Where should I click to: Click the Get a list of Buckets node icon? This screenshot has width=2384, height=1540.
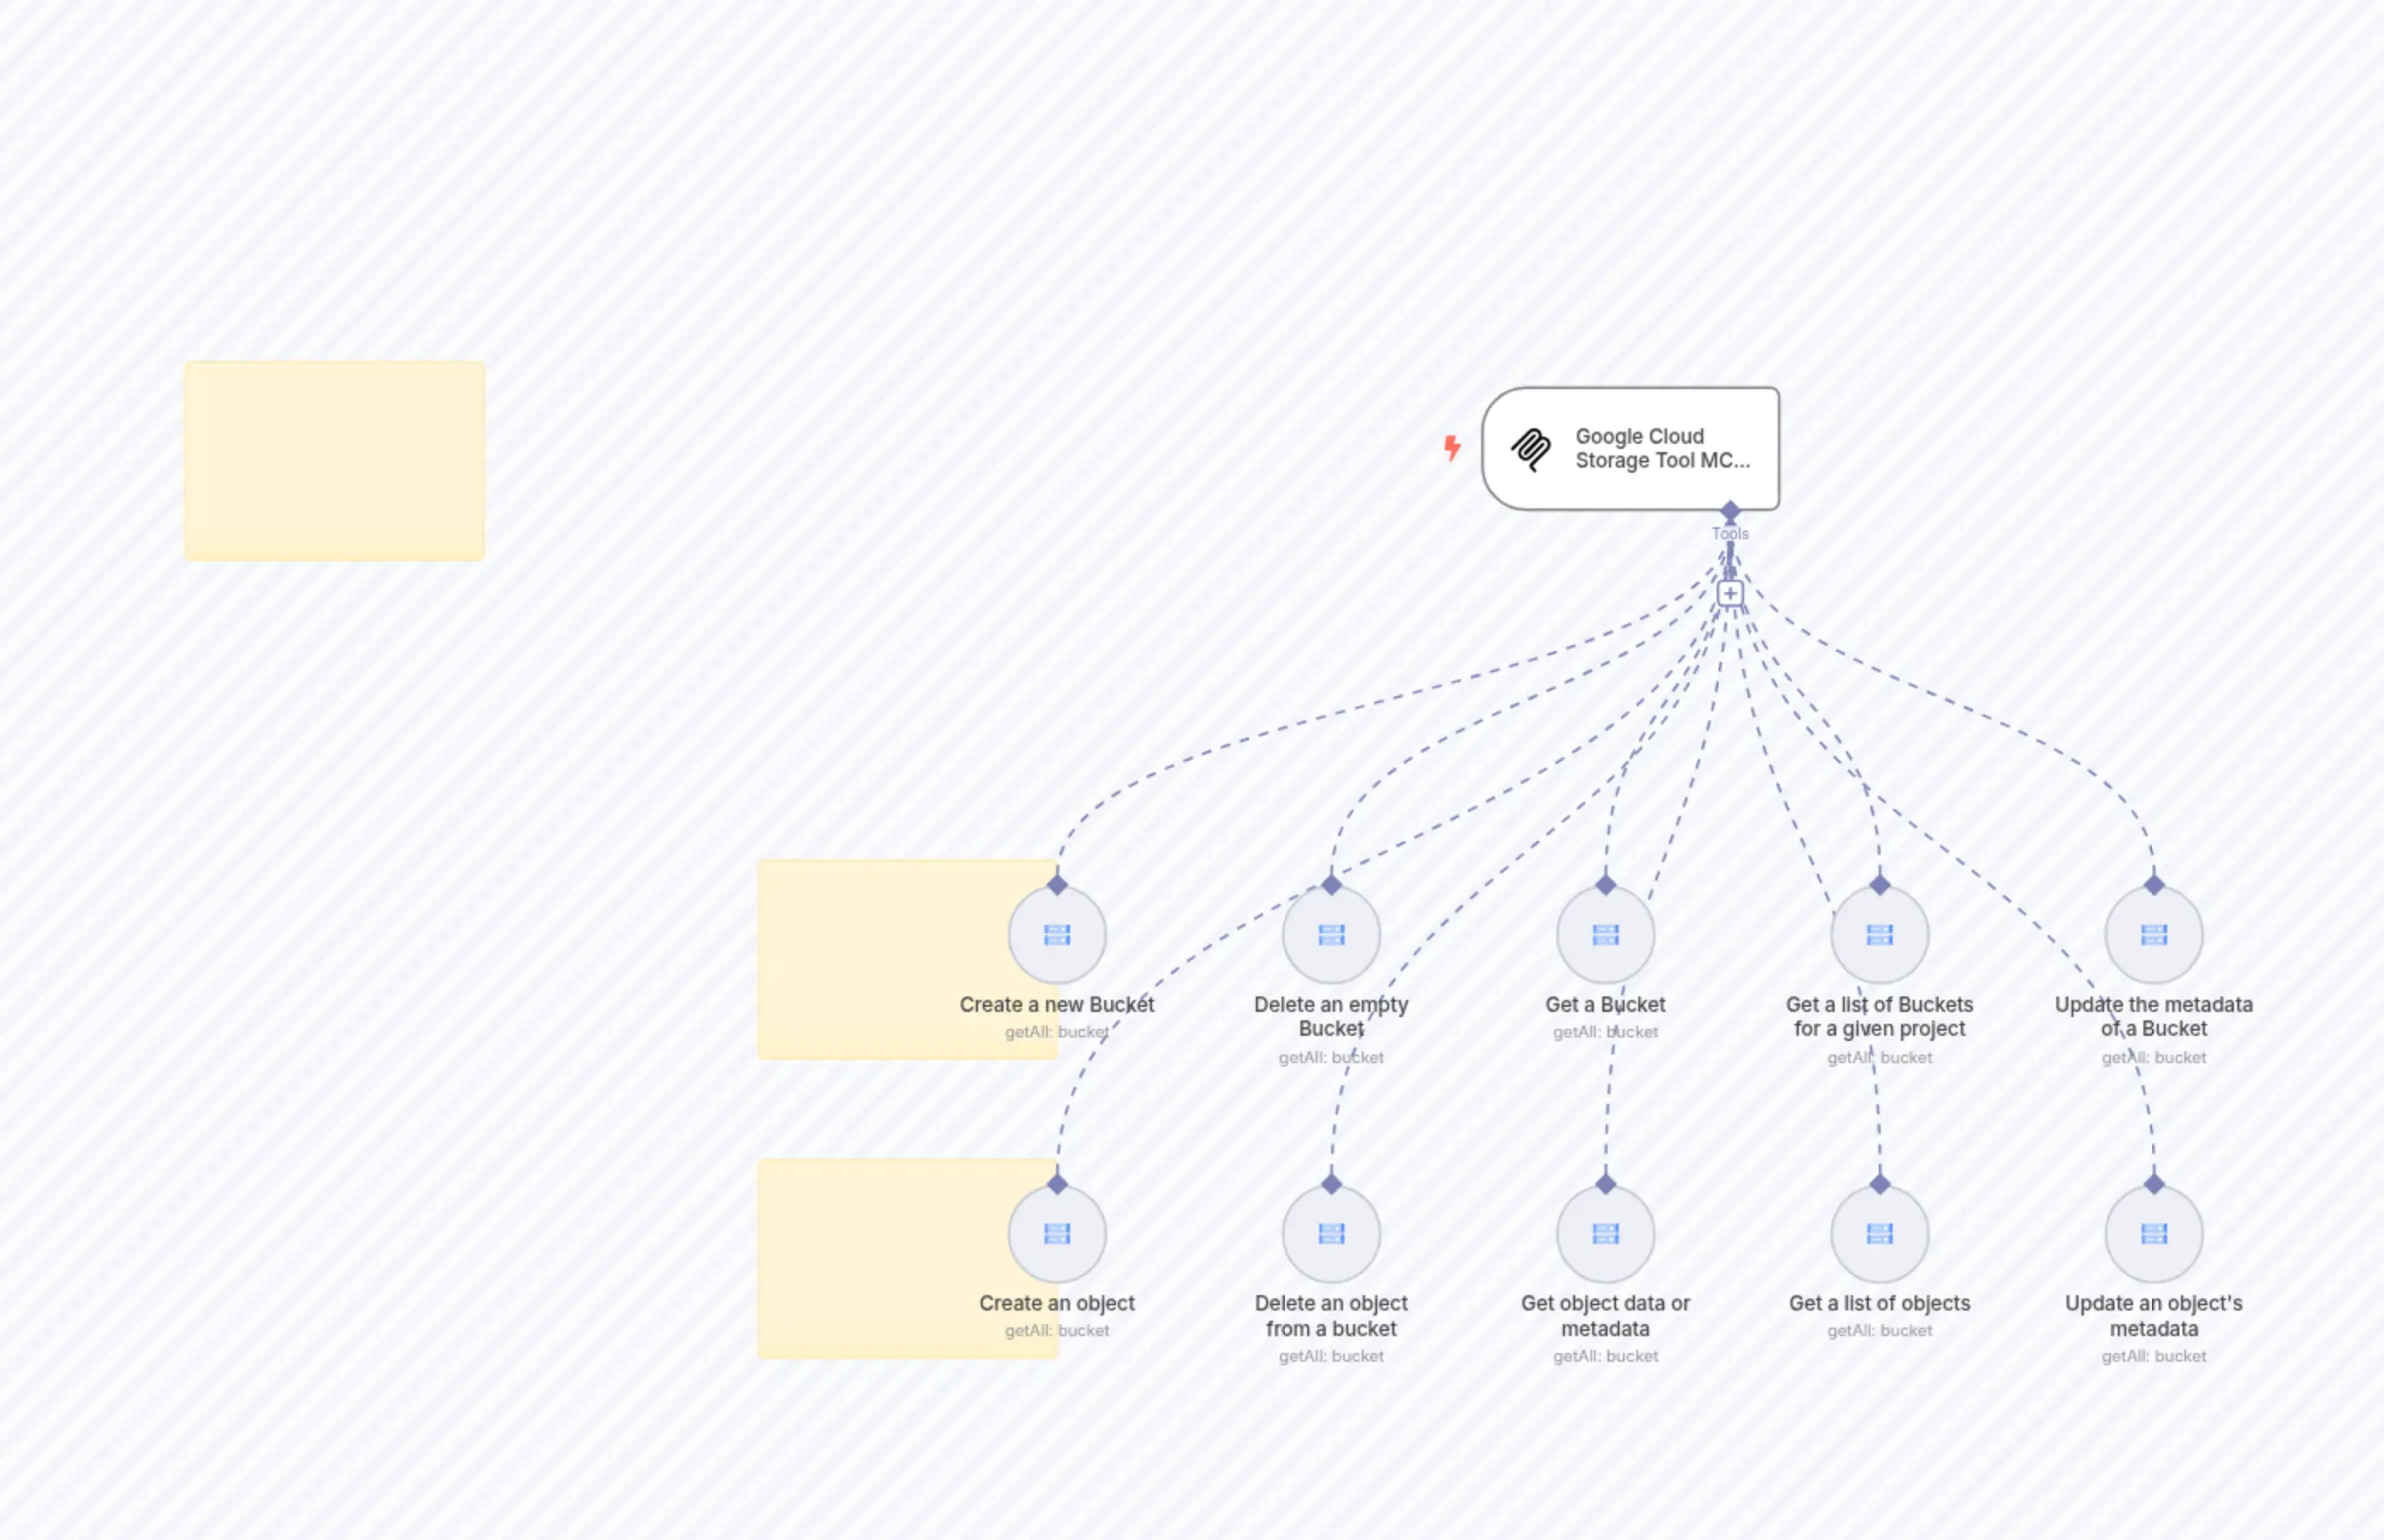(x=1879, y=933)
